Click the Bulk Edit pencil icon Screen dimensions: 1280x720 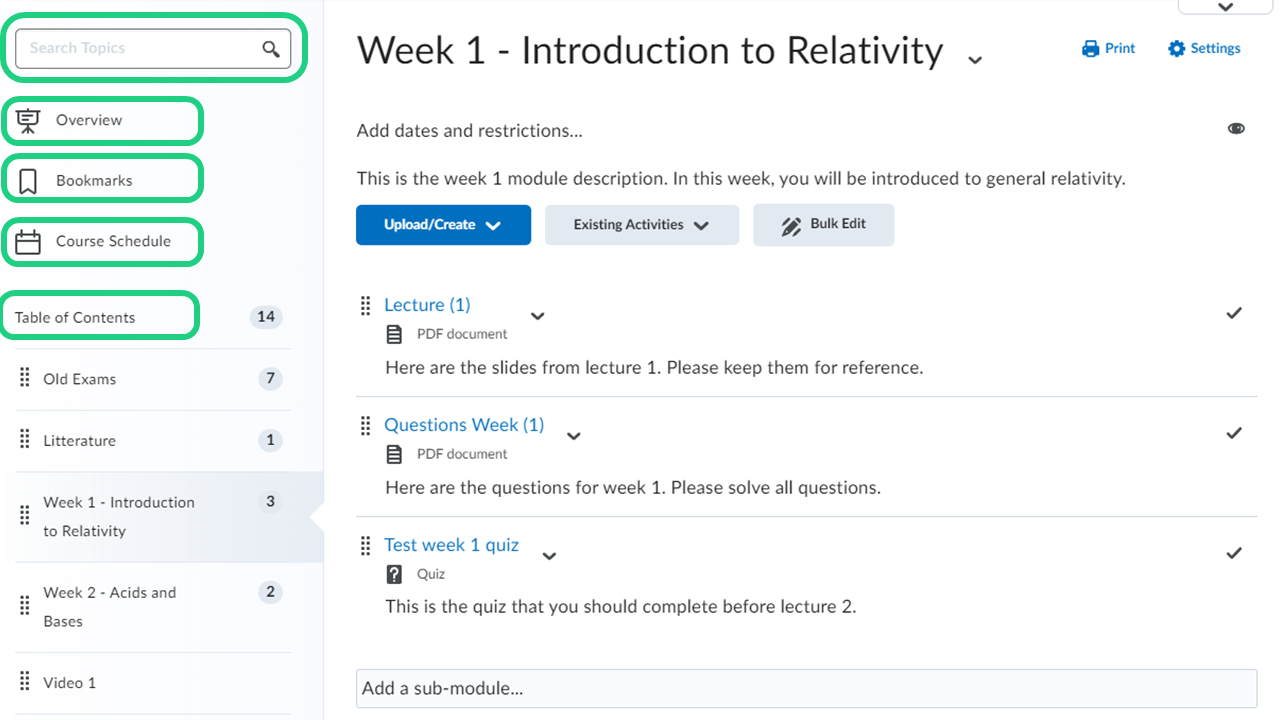click(791, 226)
